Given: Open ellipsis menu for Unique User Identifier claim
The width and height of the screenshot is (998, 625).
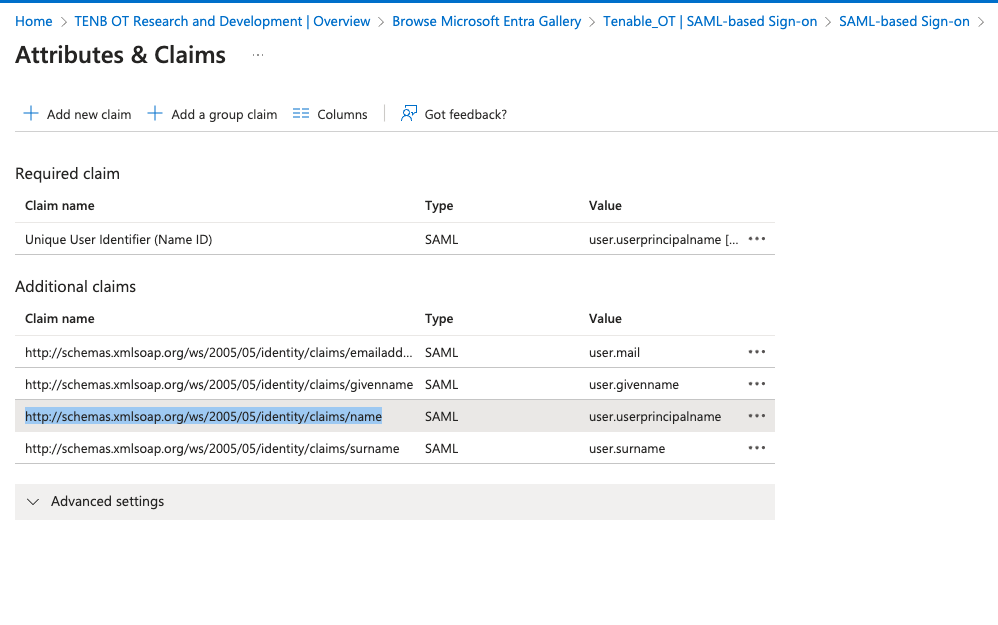Looking at the screenshot, I should tap(757, 239).
